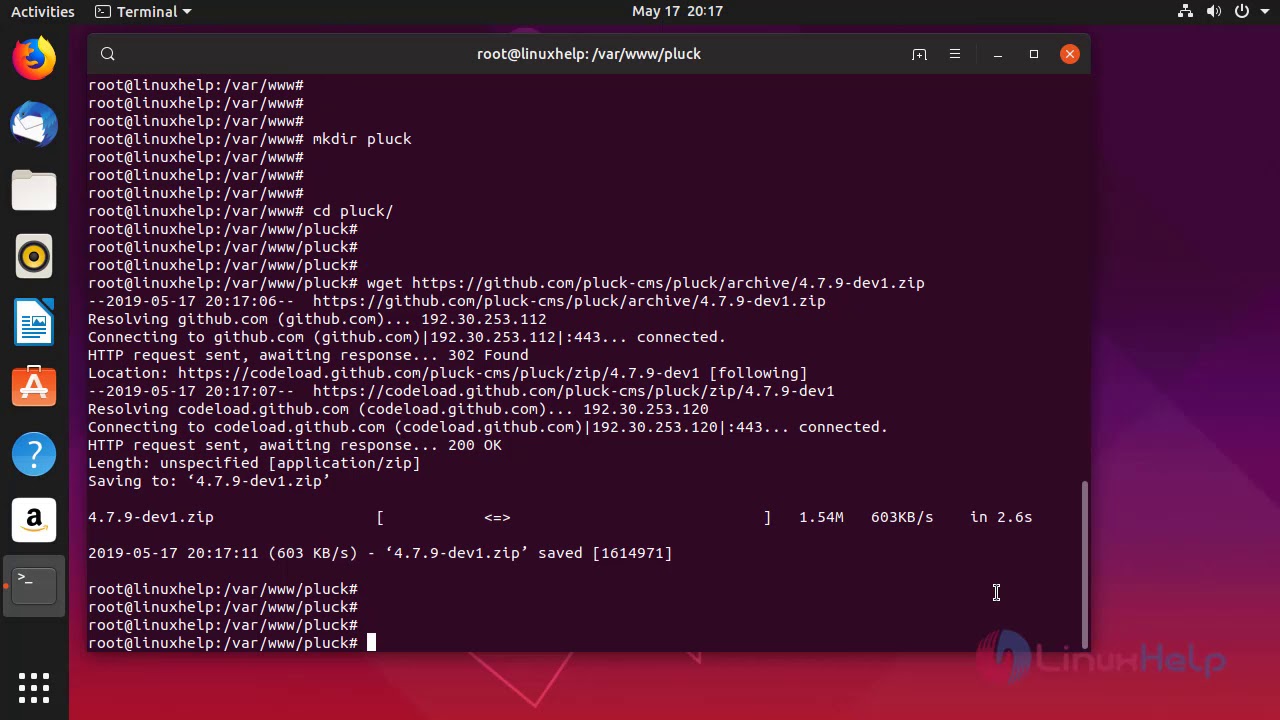The width and height of the screenshot is (1280, 720).
Task: Open Ubuntu Software from the dock
Action: tap(34, 388)
